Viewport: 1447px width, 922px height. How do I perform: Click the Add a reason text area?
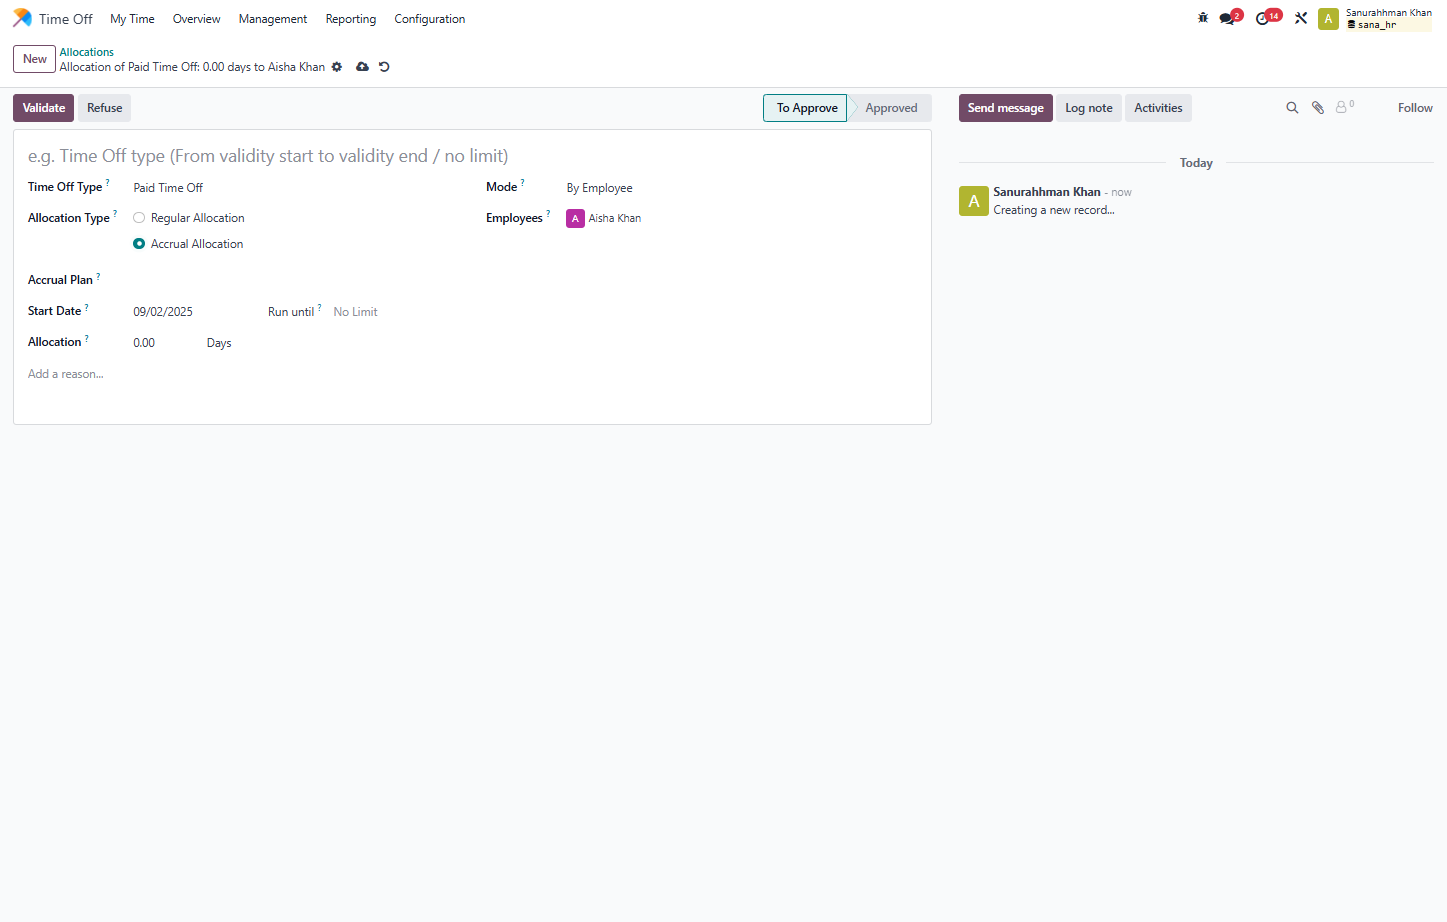click(x=472, y=374)
